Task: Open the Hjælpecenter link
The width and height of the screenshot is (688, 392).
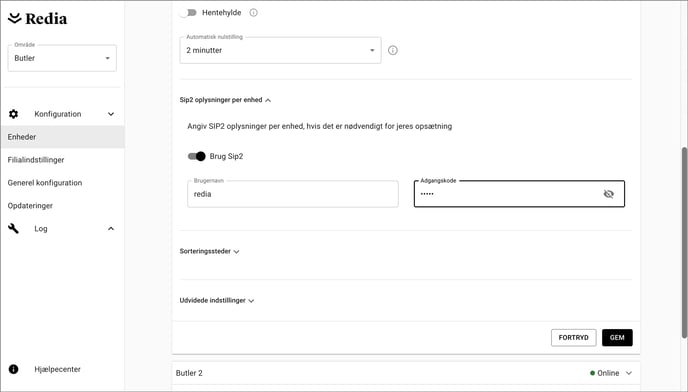Action: (57, 369)
